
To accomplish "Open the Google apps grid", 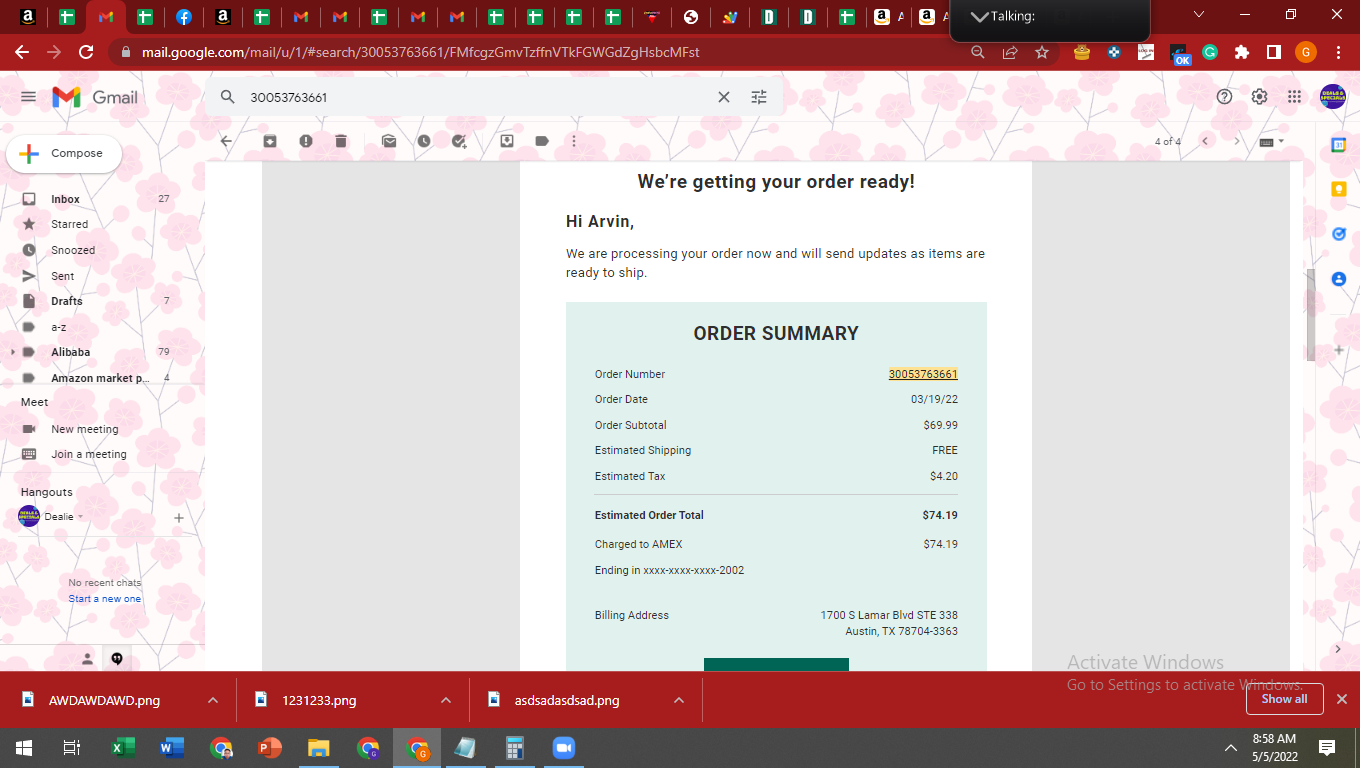I will [1294, 97].
